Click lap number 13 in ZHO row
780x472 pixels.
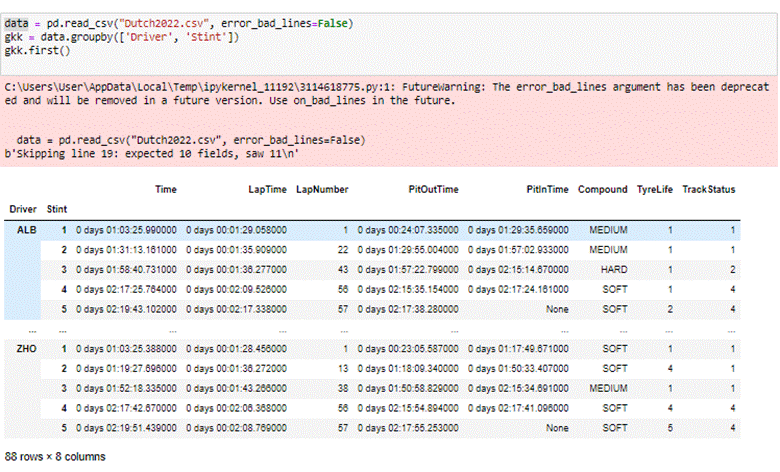click(x=343, y=369)
